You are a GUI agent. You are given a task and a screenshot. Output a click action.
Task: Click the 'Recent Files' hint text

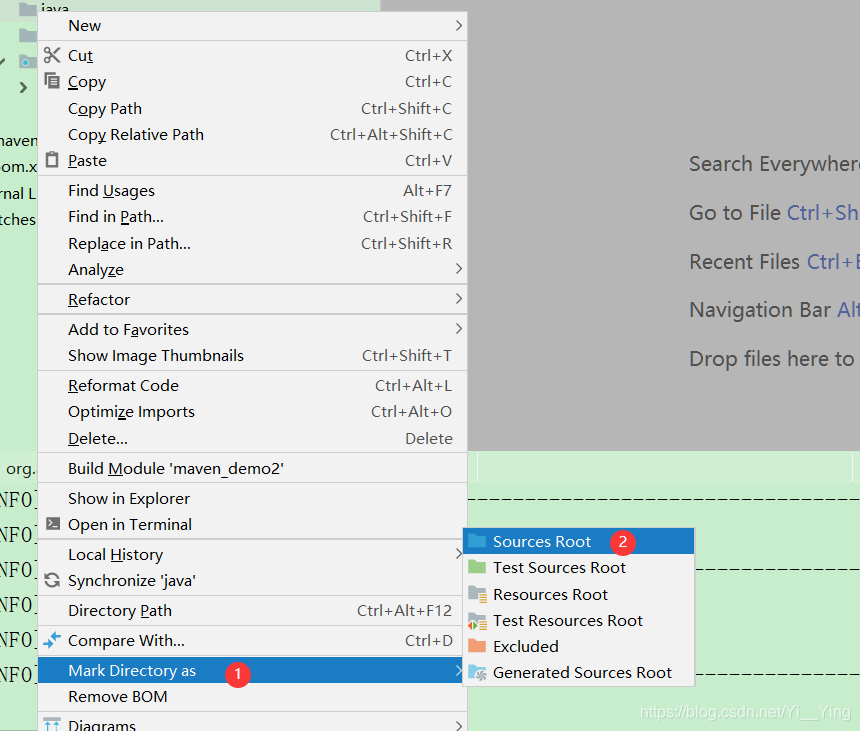744,262
